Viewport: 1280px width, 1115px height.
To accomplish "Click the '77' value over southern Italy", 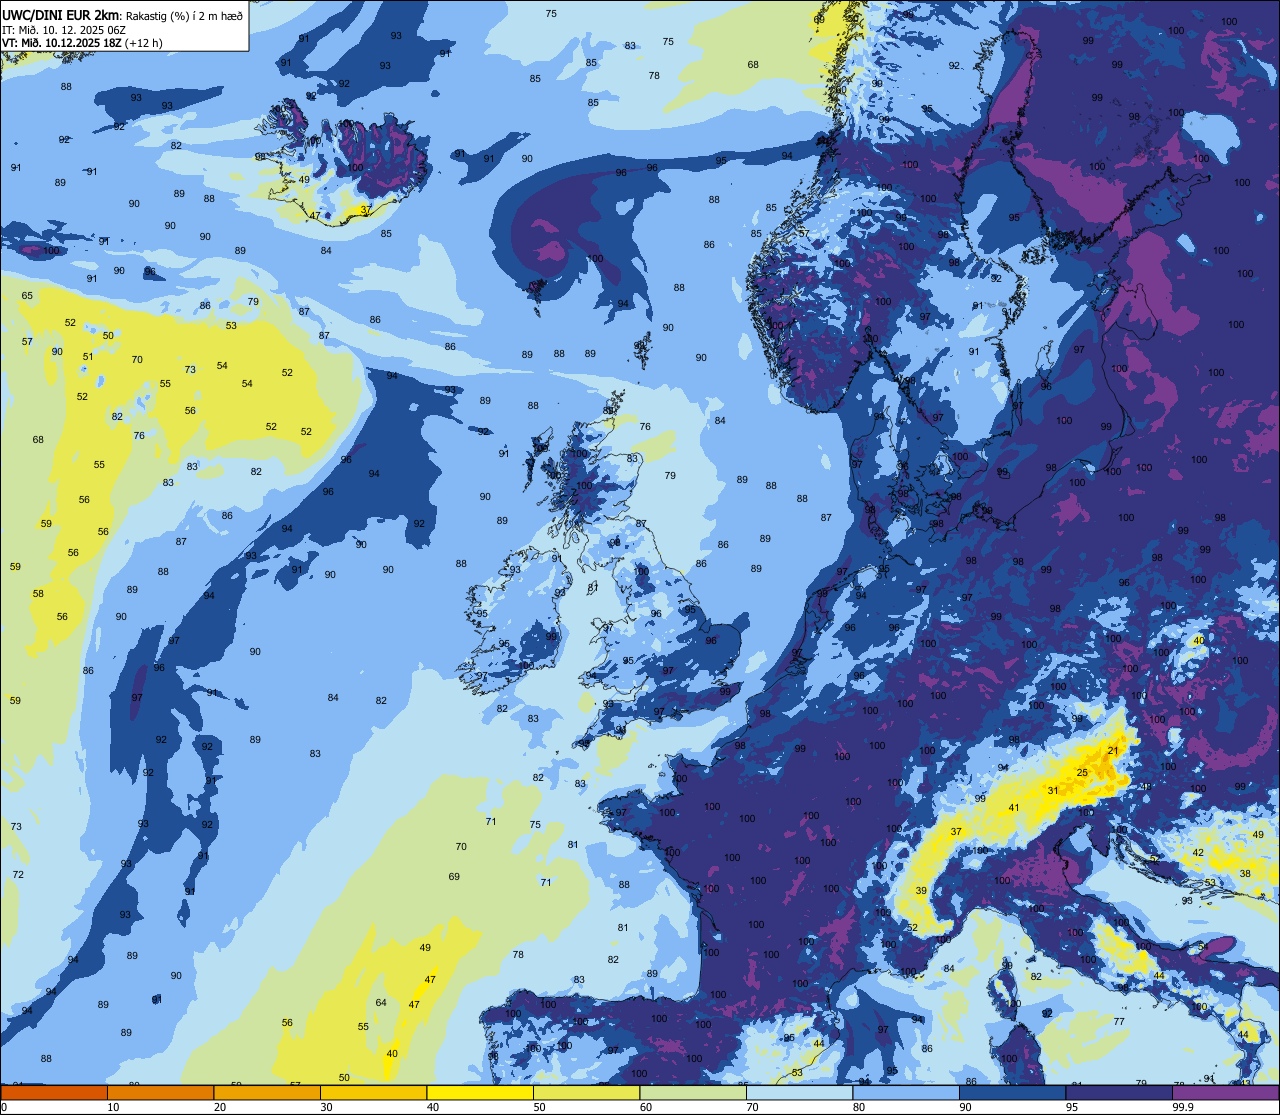I will [1119, 1022].
